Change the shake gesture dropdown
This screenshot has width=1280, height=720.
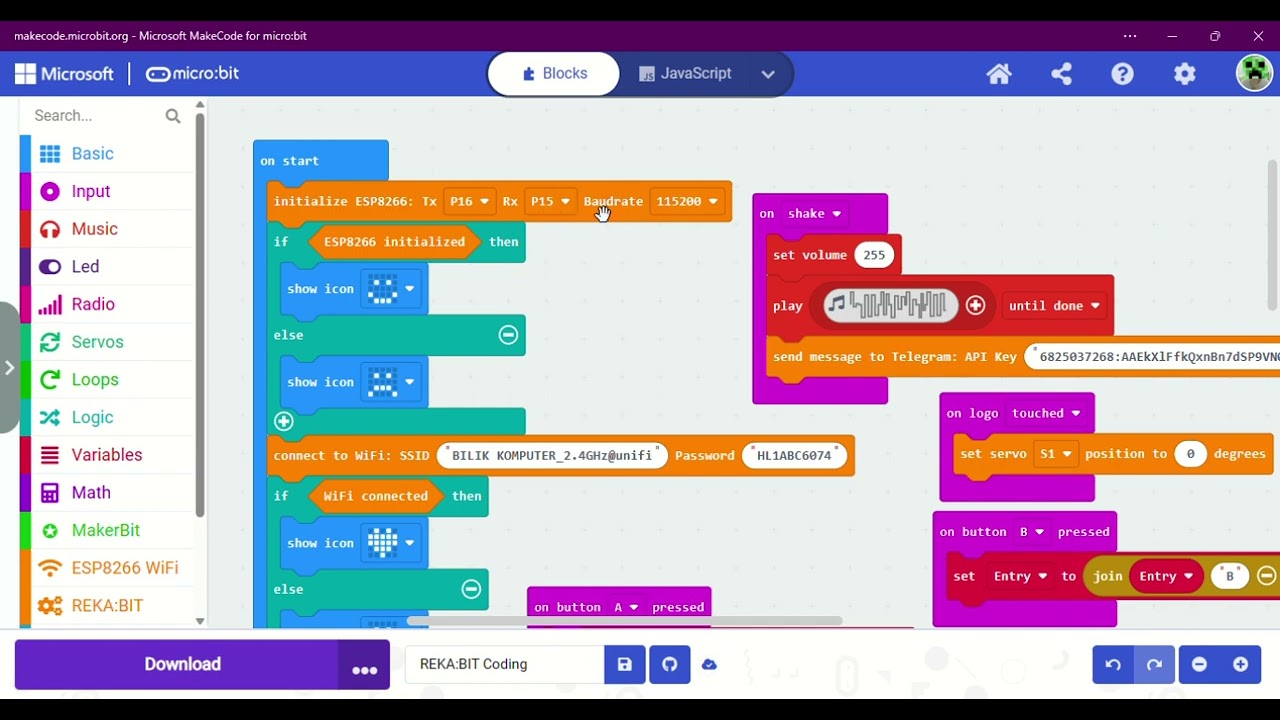pos(814,214)
